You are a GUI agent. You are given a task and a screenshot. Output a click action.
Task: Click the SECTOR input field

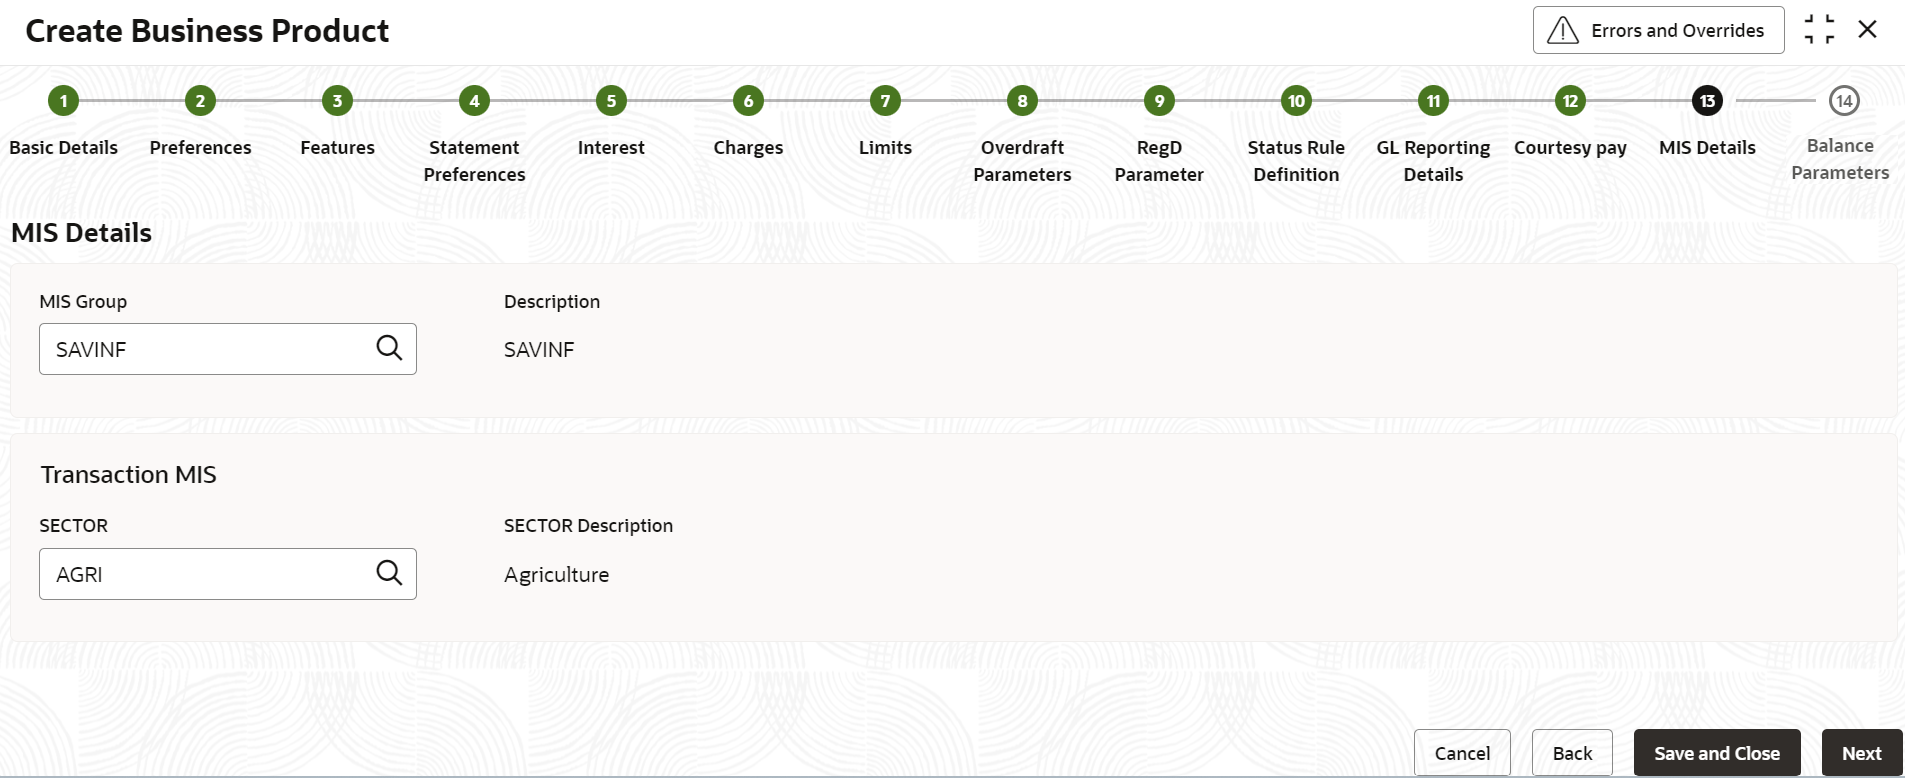point(228,574)
